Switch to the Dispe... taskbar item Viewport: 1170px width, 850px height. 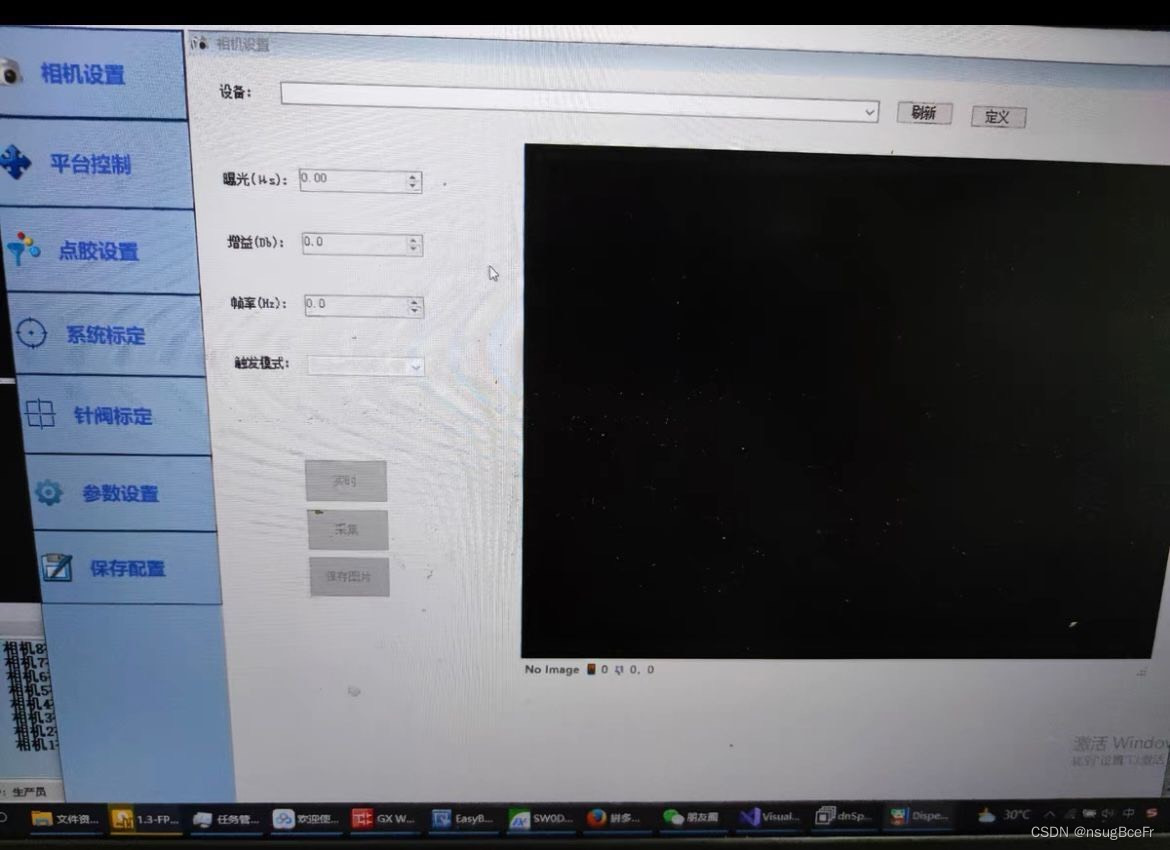919,816
